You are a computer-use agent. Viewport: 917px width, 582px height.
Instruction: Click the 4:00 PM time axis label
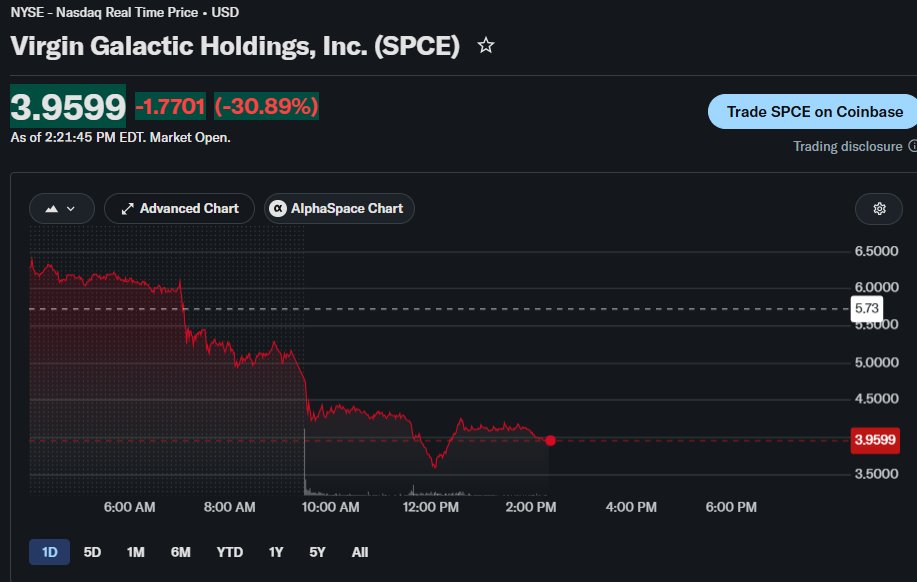click(631, 507)
